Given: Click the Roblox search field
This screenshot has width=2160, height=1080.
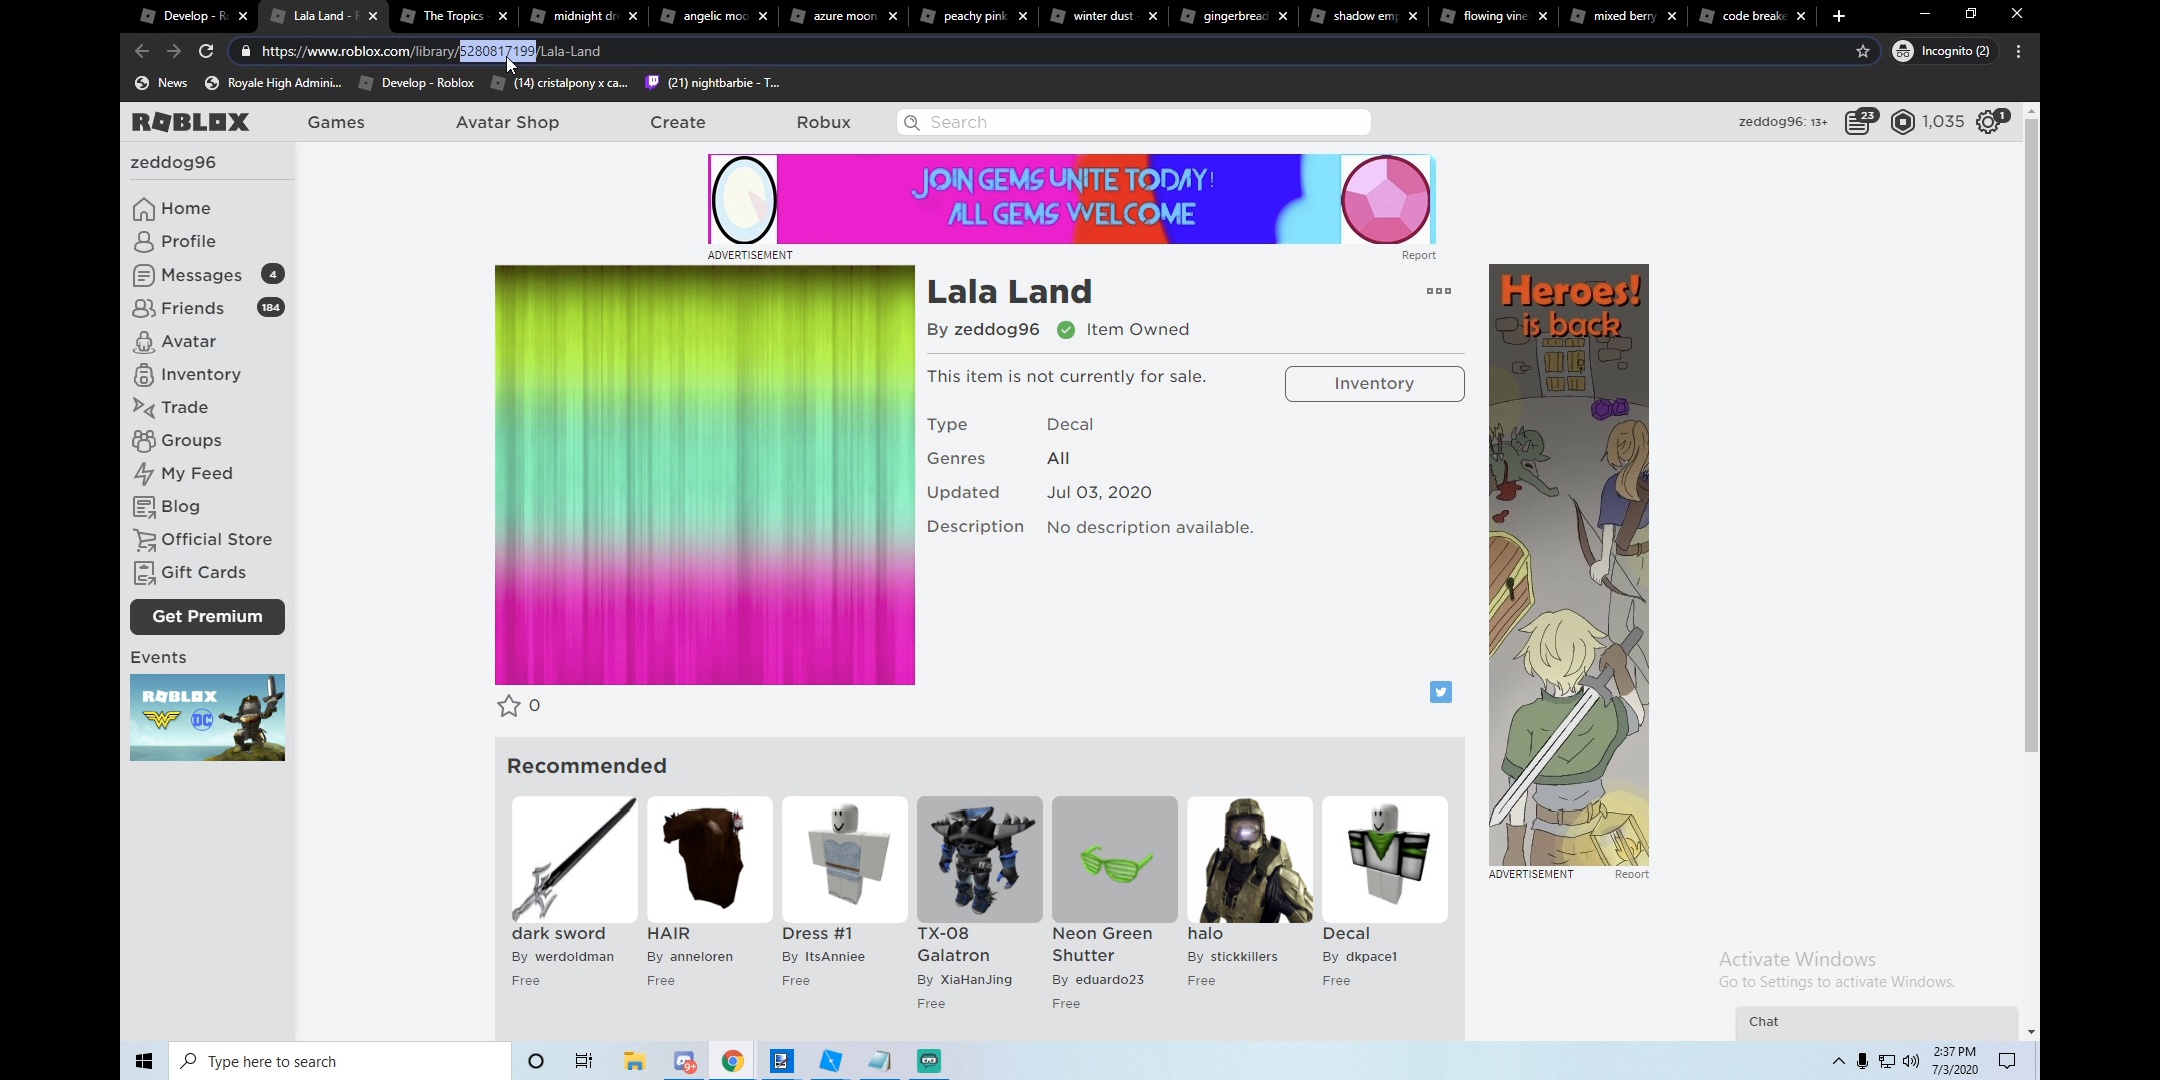Looking at the screenshot, I should (1133, 122).
